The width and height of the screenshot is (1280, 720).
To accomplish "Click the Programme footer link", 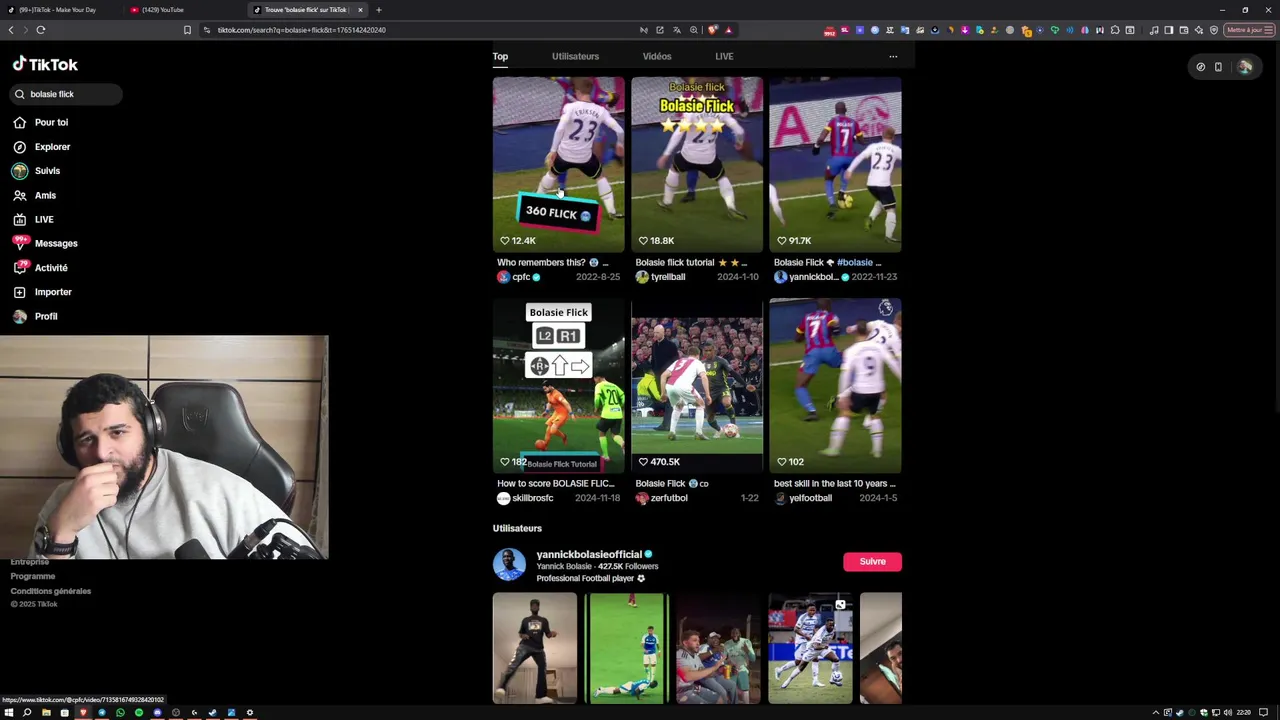I will tap(33, 576).
